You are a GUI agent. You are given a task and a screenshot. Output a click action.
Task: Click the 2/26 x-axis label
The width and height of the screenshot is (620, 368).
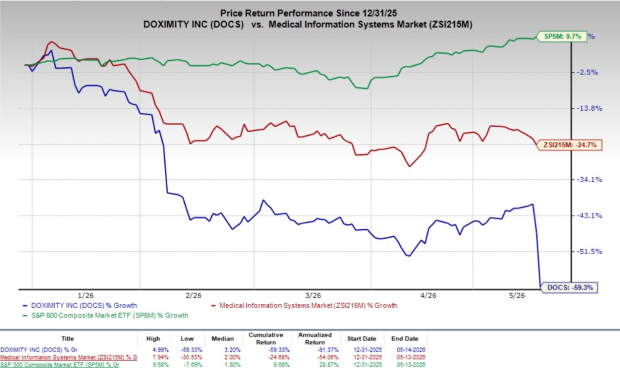[x=193, y=295]
